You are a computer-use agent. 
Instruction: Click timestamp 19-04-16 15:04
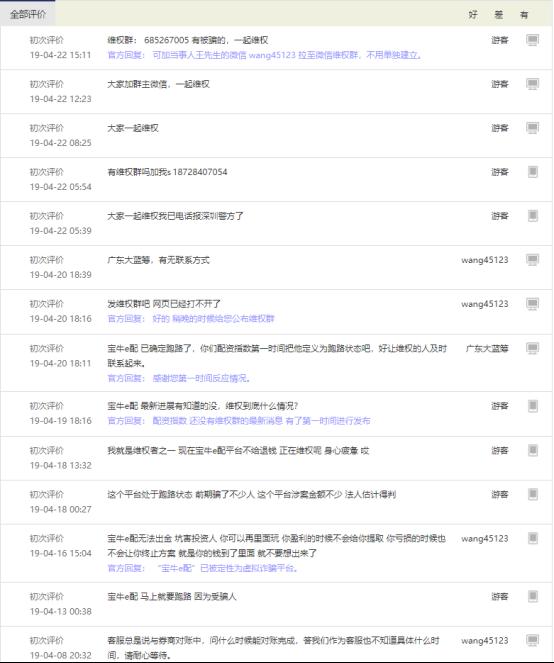60,553
